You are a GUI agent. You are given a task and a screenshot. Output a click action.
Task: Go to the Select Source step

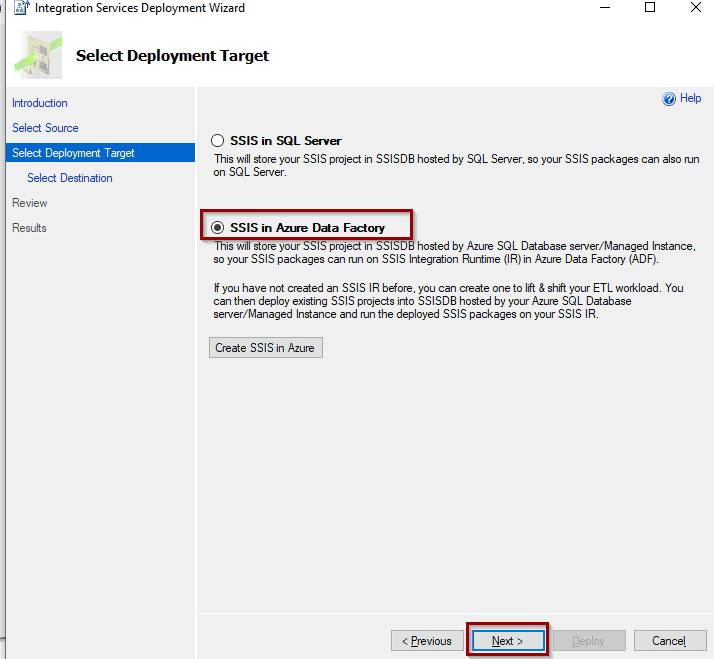(x=45, y=128)
